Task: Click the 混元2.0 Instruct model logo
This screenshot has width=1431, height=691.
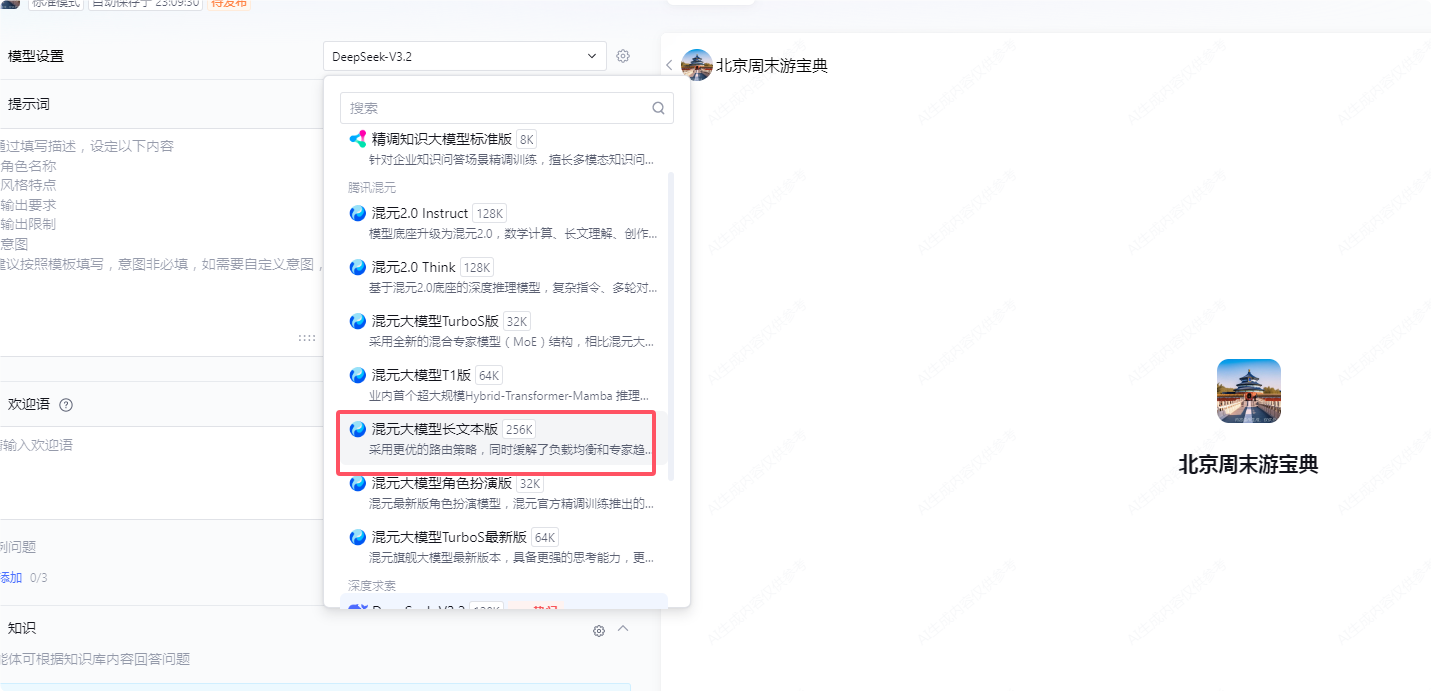Action: (x=357, y=213)
